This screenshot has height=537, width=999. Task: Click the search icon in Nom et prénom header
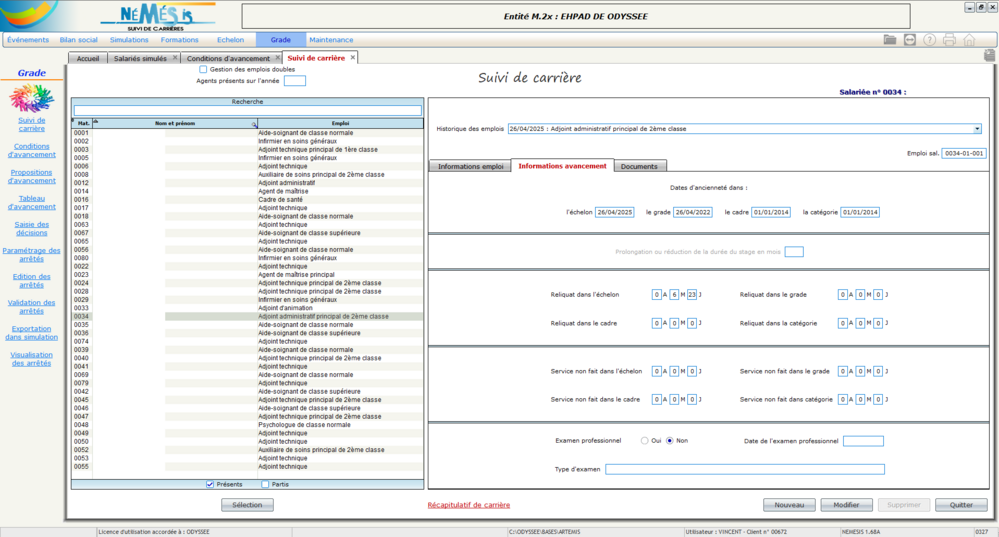pos(253,123)
